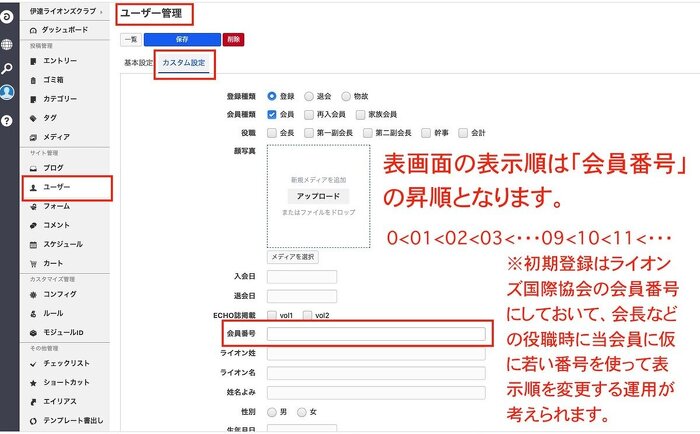Check the 第一副会長 checkbox
Image resolution: width=700 pixels, height=434 pixels.
[x=309, y=132]
